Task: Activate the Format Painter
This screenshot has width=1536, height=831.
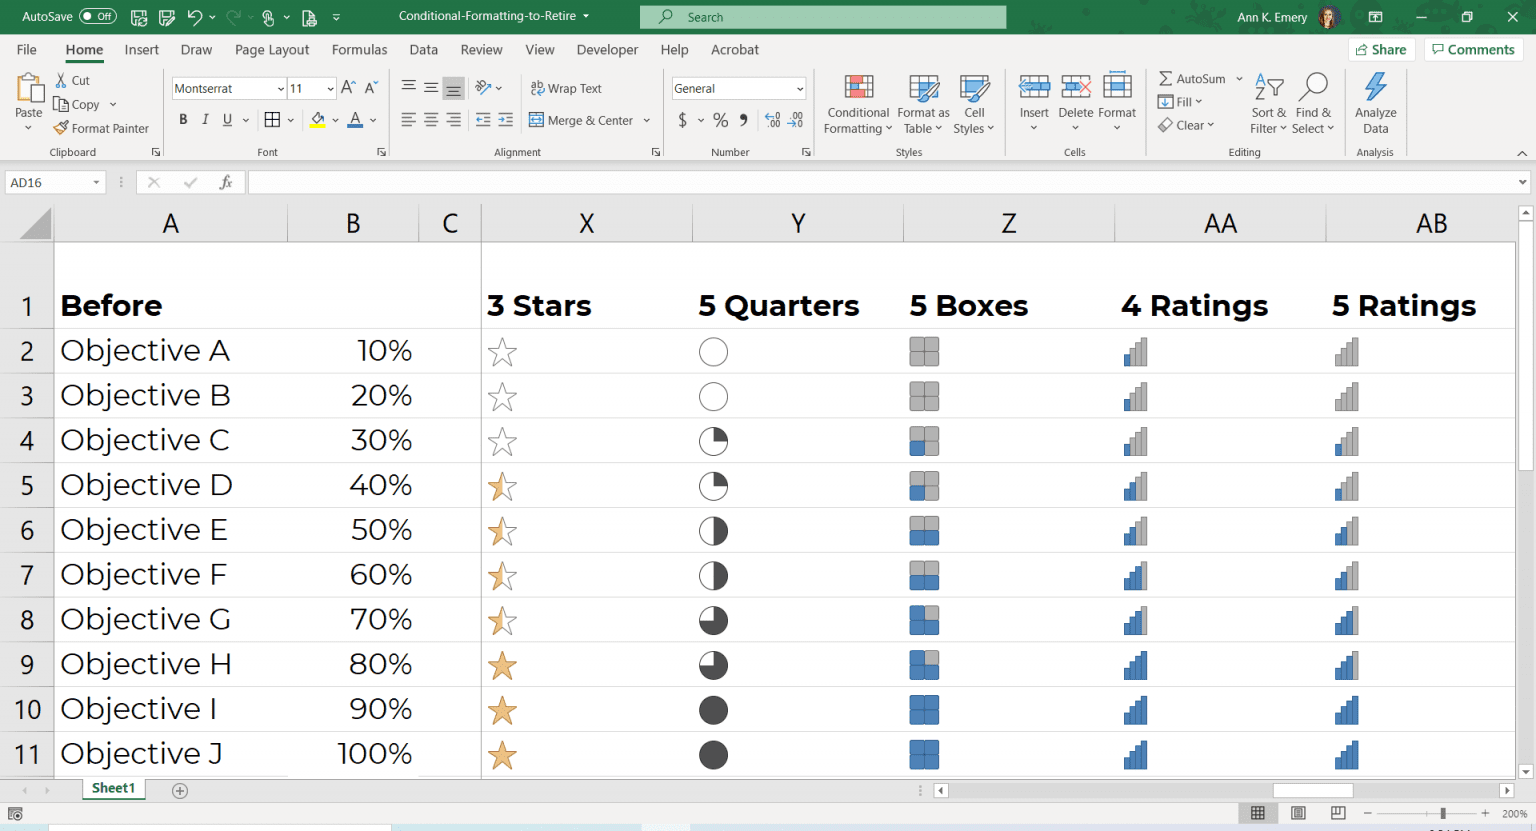Action: (101, 128)
